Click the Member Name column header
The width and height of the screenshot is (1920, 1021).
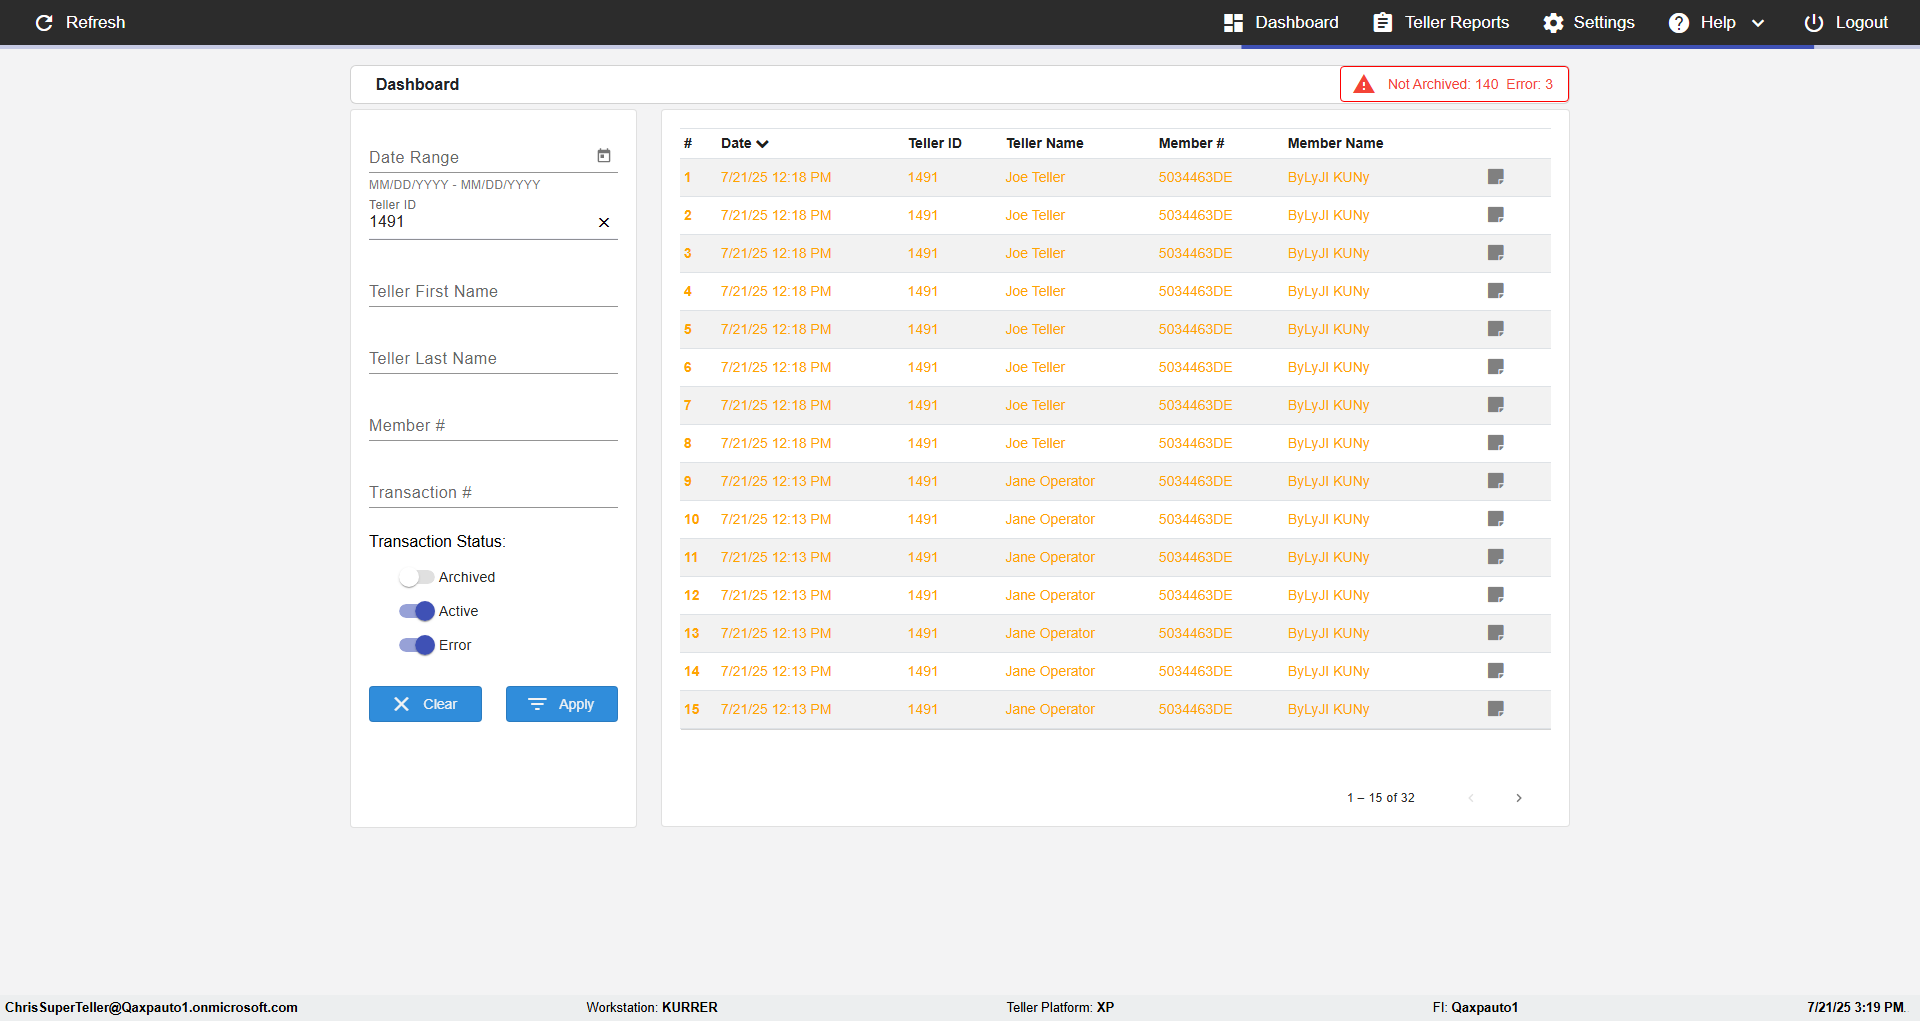(x=1335, y=143)
